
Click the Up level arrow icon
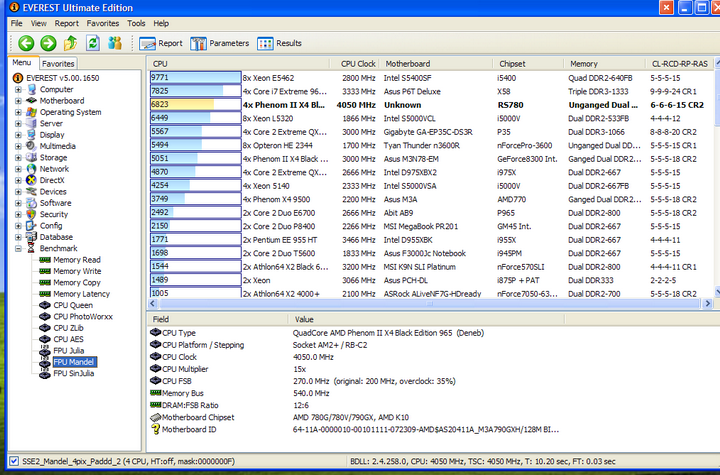point(71,43)
